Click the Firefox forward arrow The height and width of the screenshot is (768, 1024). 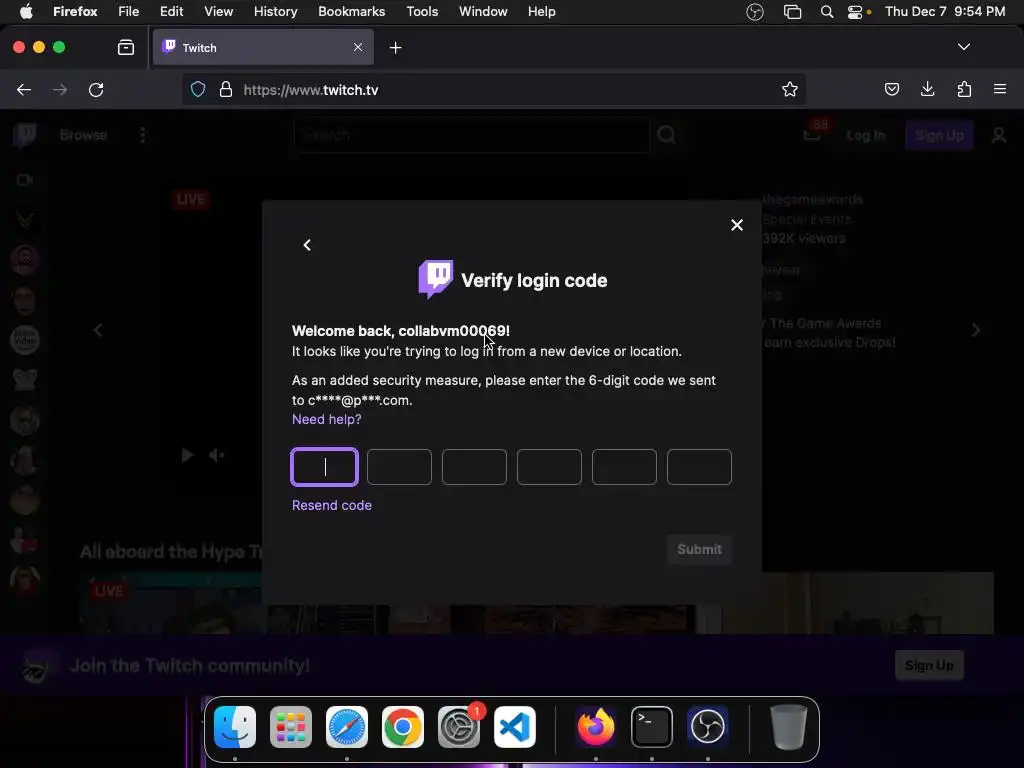[x=60, y=89]
